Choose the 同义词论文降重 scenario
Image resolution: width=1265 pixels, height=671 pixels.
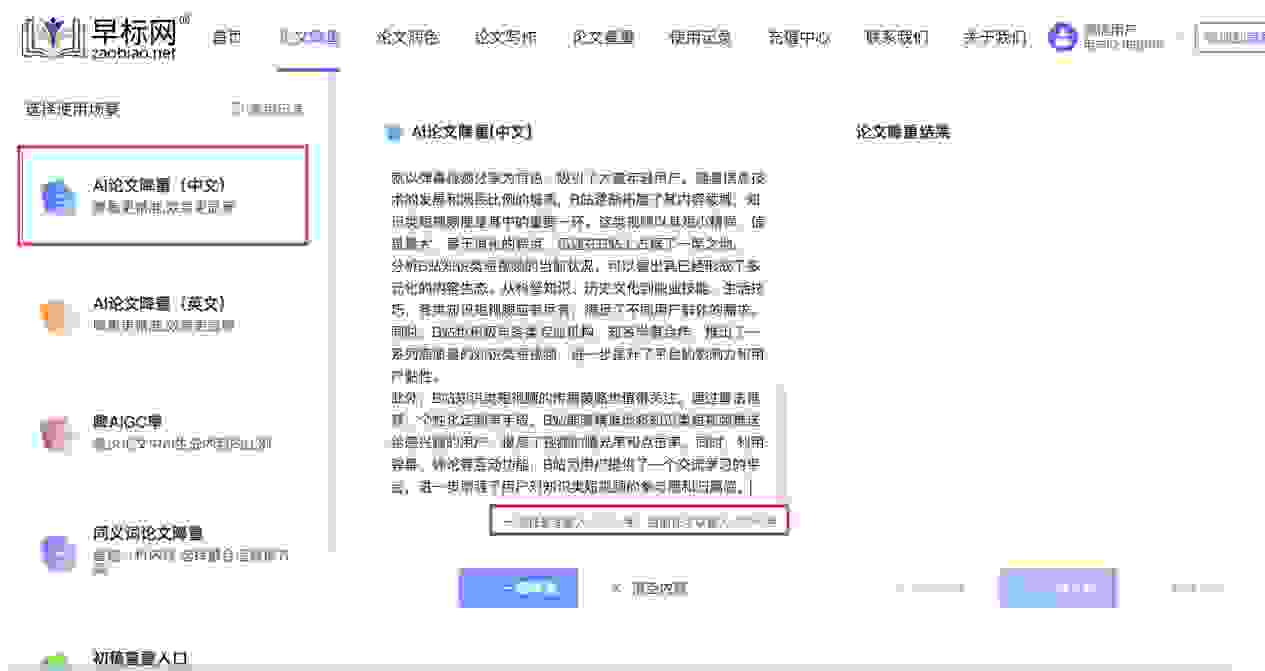(163, 551)
